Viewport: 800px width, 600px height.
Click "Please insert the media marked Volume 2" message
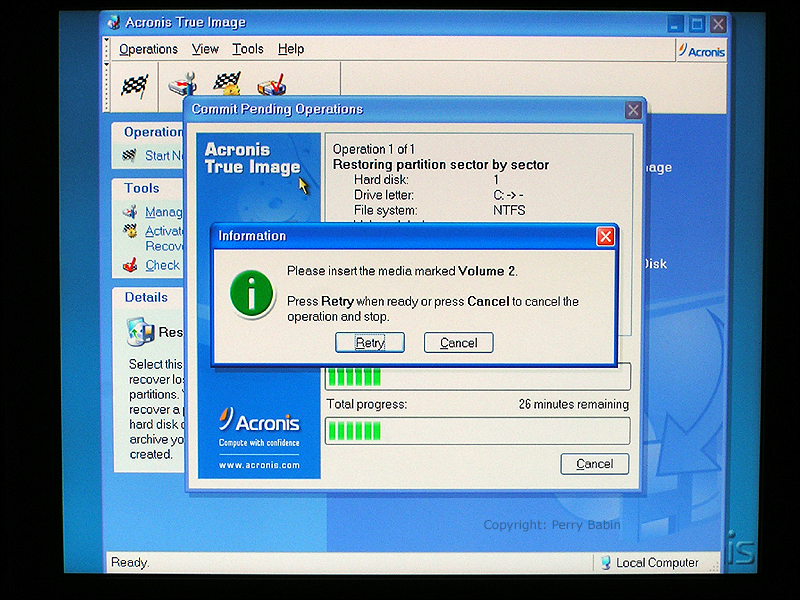(402, 271)
